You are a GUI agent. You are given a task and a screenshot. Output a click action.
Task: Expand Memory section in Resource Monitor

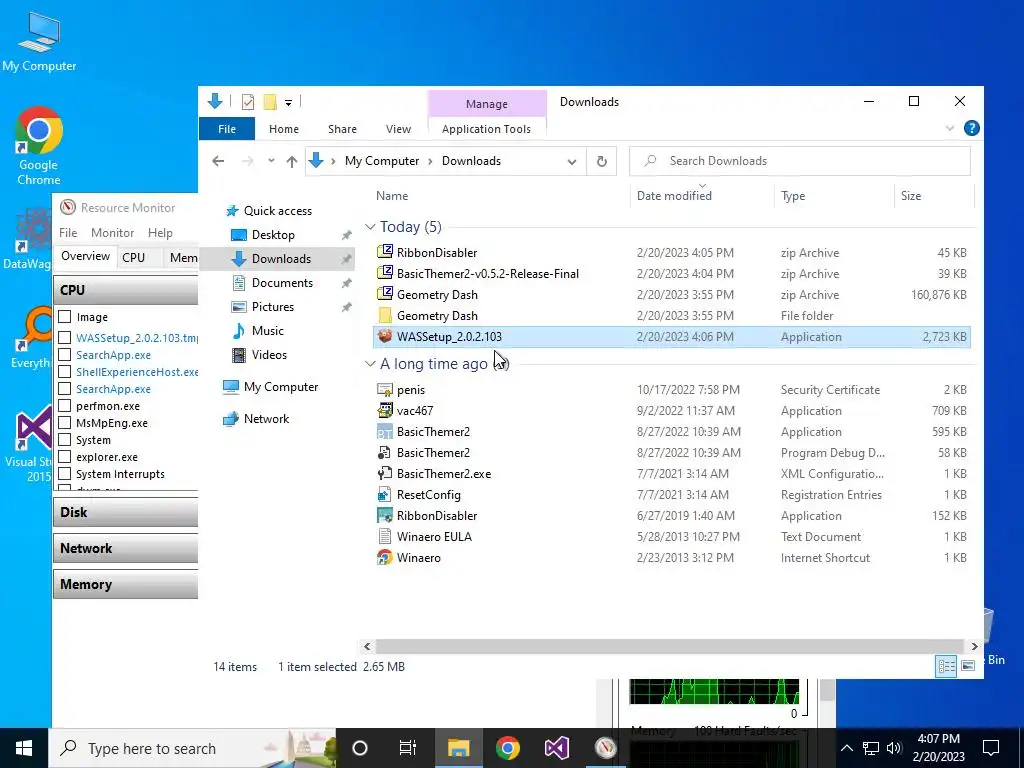click(125, 584)
